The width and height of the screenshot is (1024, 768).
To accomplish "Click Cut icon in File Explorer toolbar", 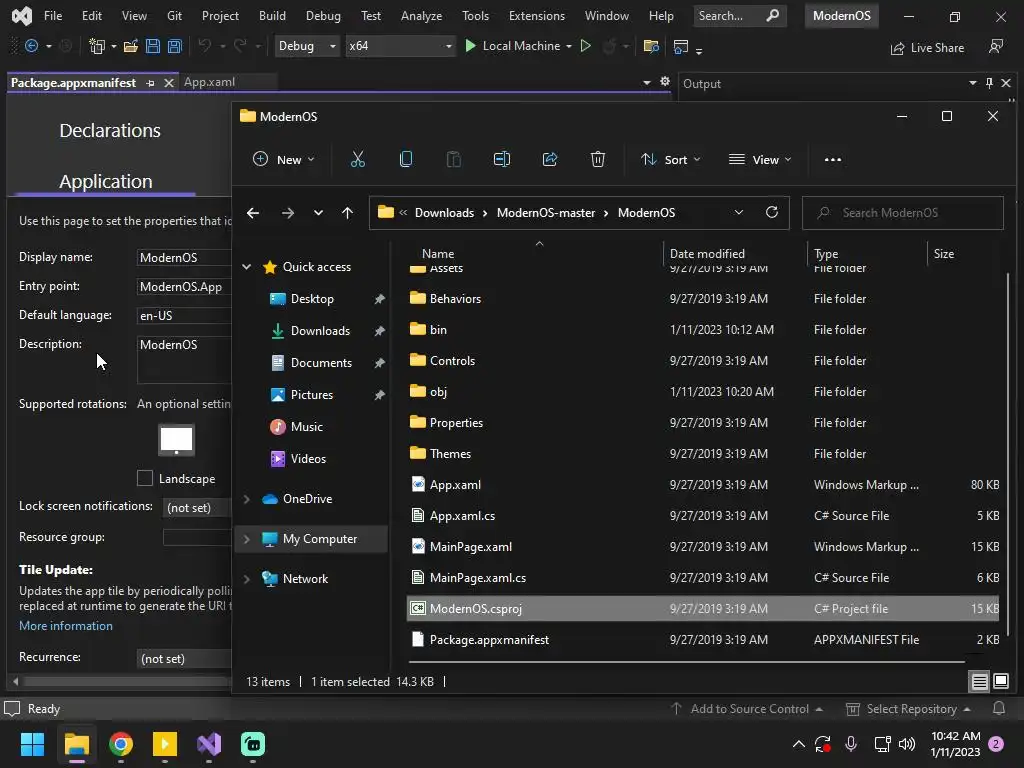I will point(358,159).
